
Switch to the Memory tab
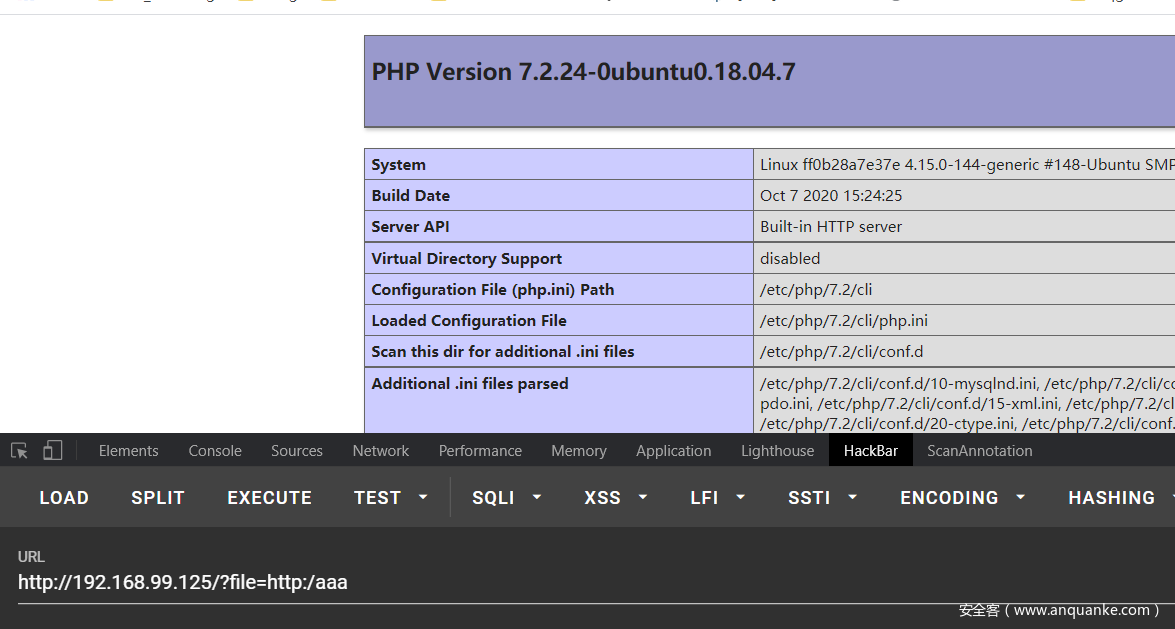[579, 451]
